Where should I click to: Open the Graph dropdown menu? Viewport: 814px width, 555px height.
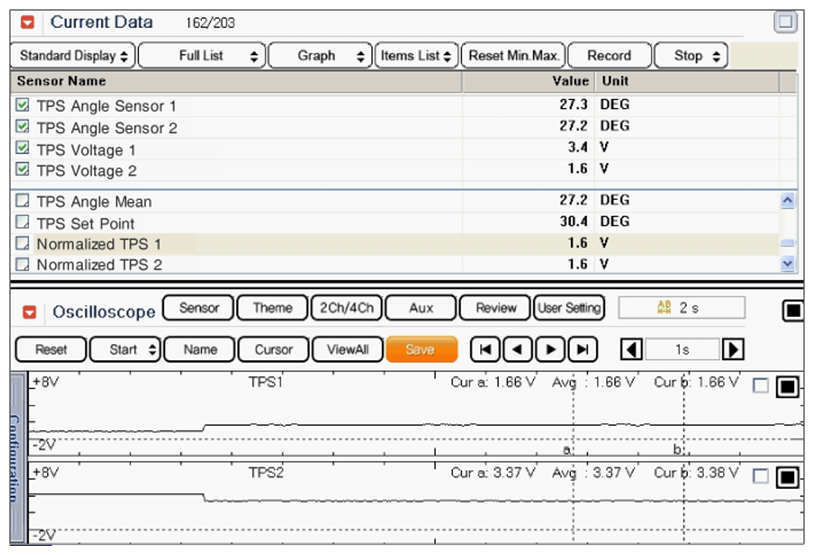coord(318,56)
